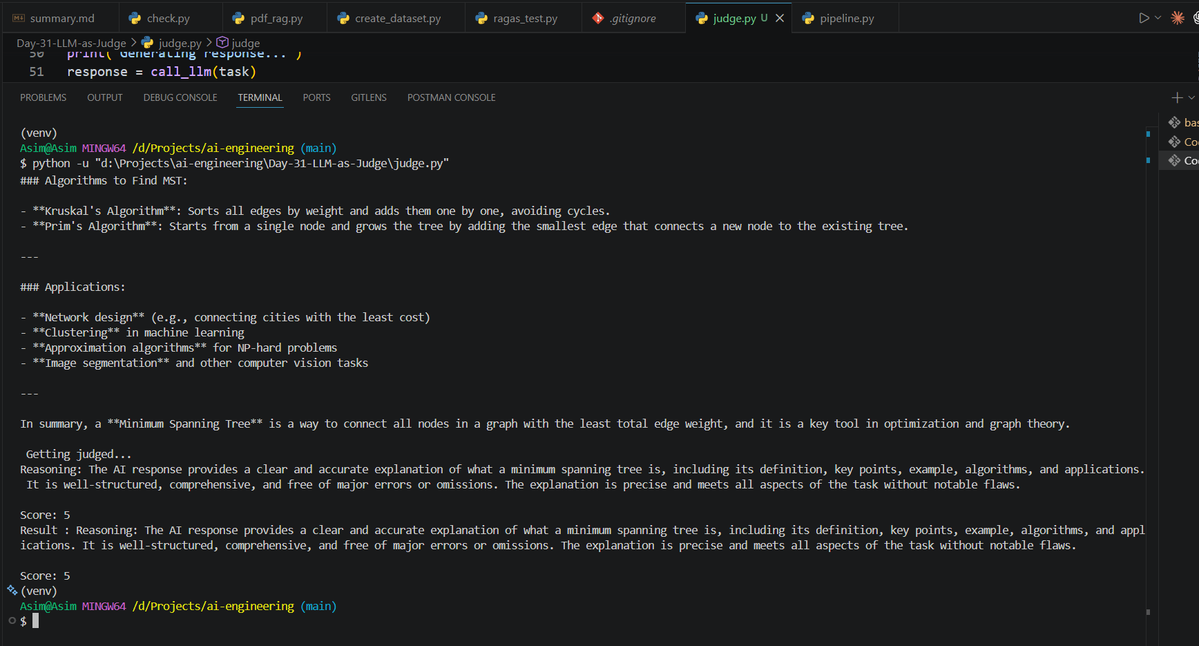
Task: Click the command decoration circle at prompt
Action: coord(11,621)
